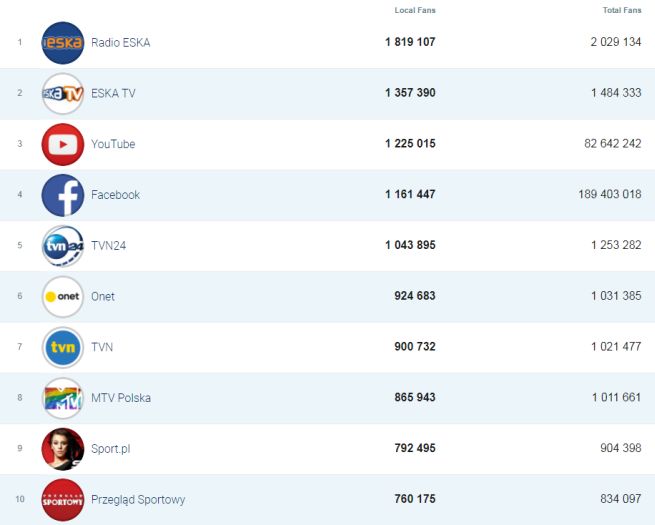Open the YouTube name link
Viewport: 655px width, 525px height.
(x=113, y=145)
